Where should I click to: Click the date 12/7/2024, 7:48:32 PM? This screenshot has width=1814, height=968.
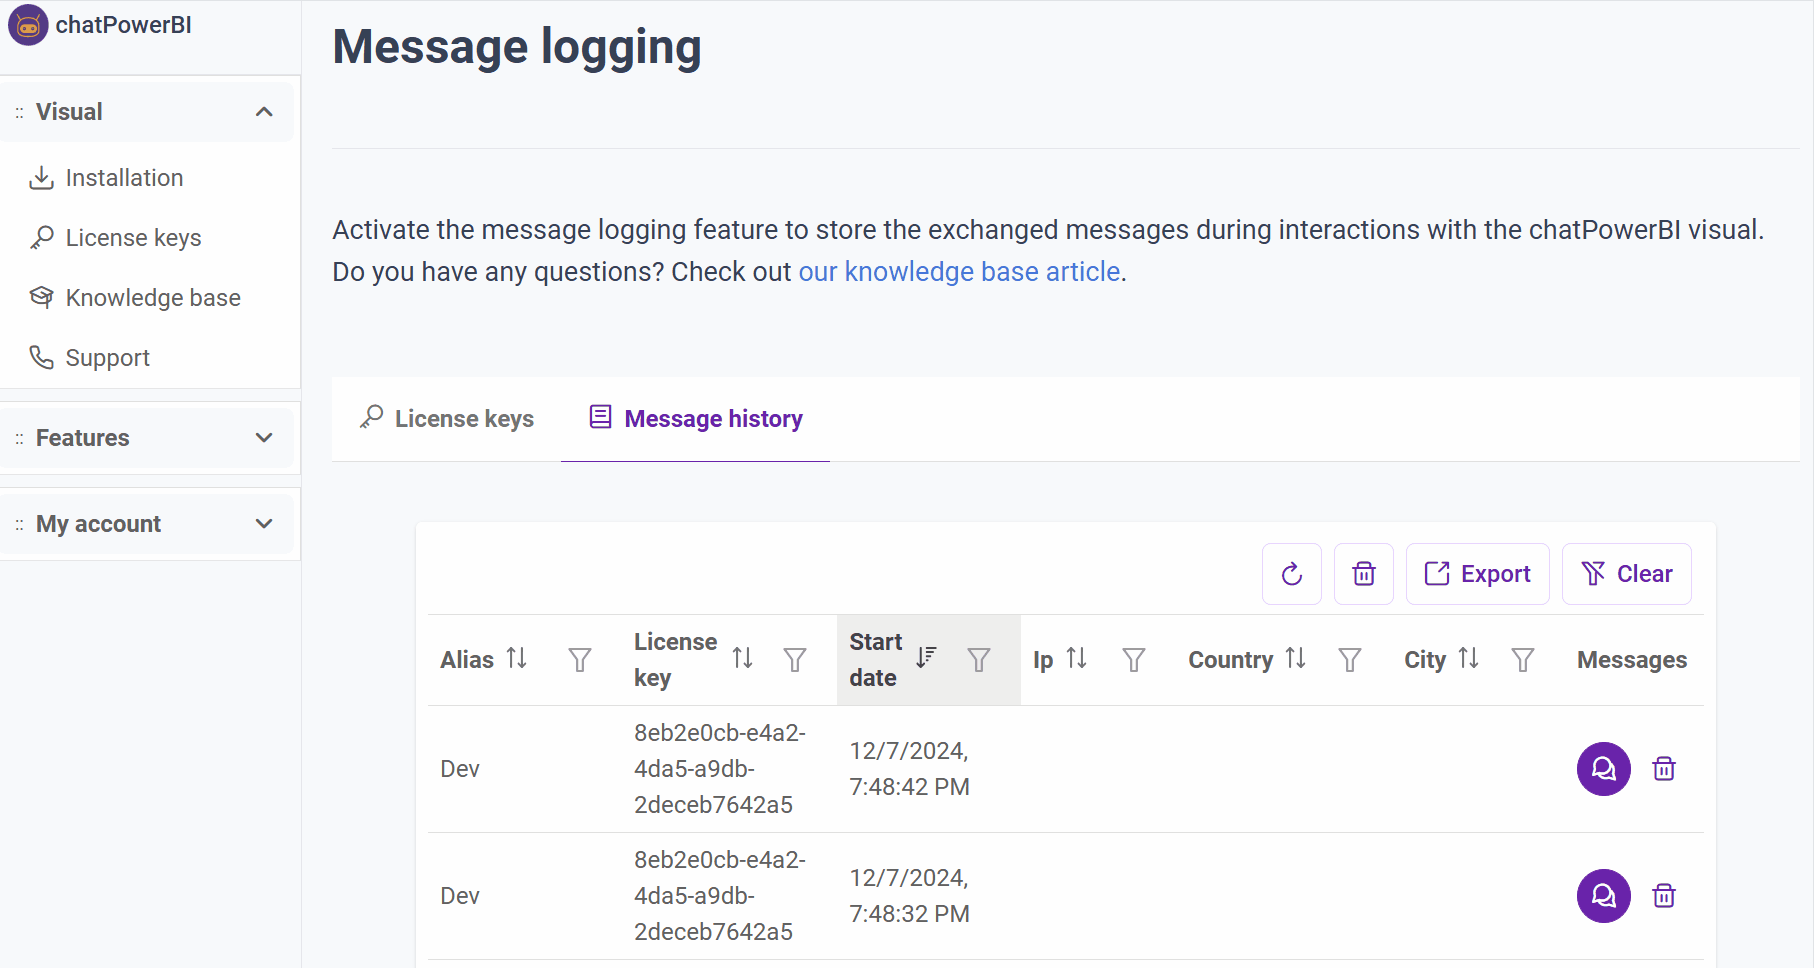coord(909,896)
